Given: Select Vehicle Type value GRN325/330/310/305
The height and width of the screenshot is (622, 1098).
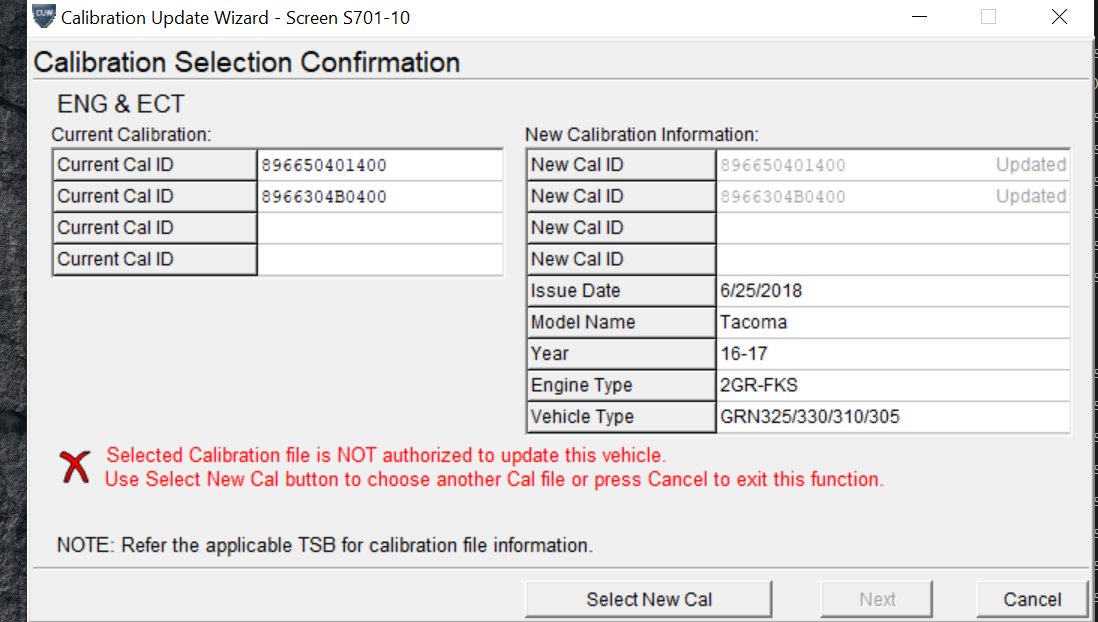Looking at the screenshot, I should click(810, 417).
